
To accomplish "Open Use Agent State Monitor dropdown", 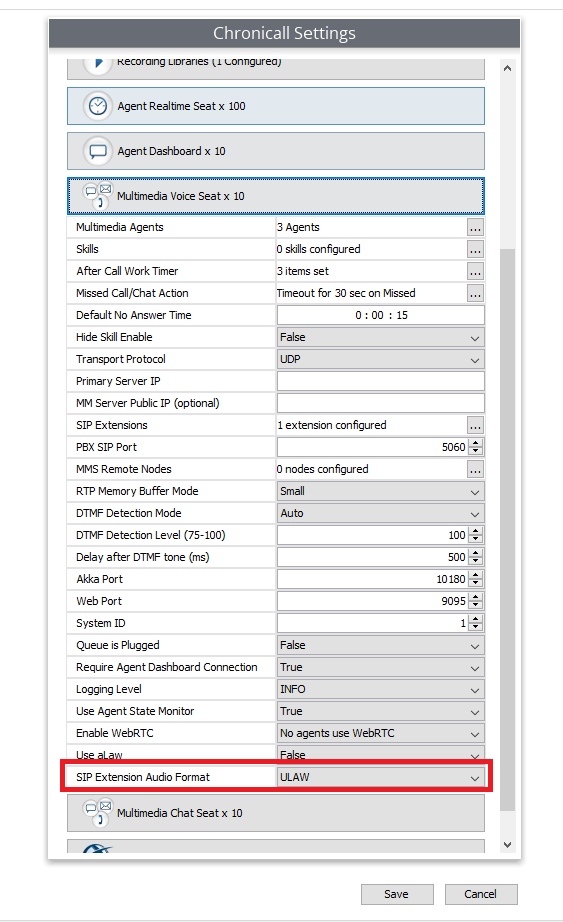I will (x=381, y=711).
